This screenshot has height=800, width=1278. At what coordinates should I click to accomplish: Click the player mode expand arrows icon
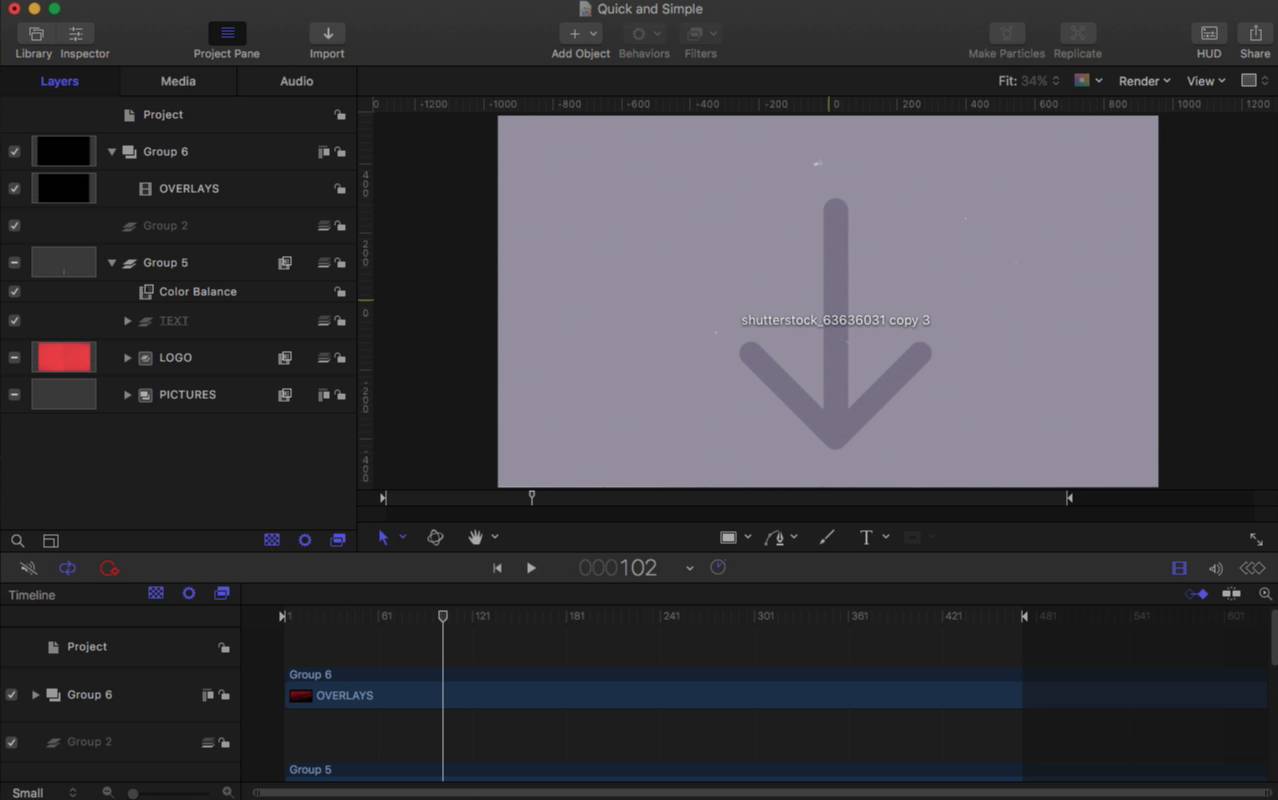click(x=1256, y=539)
